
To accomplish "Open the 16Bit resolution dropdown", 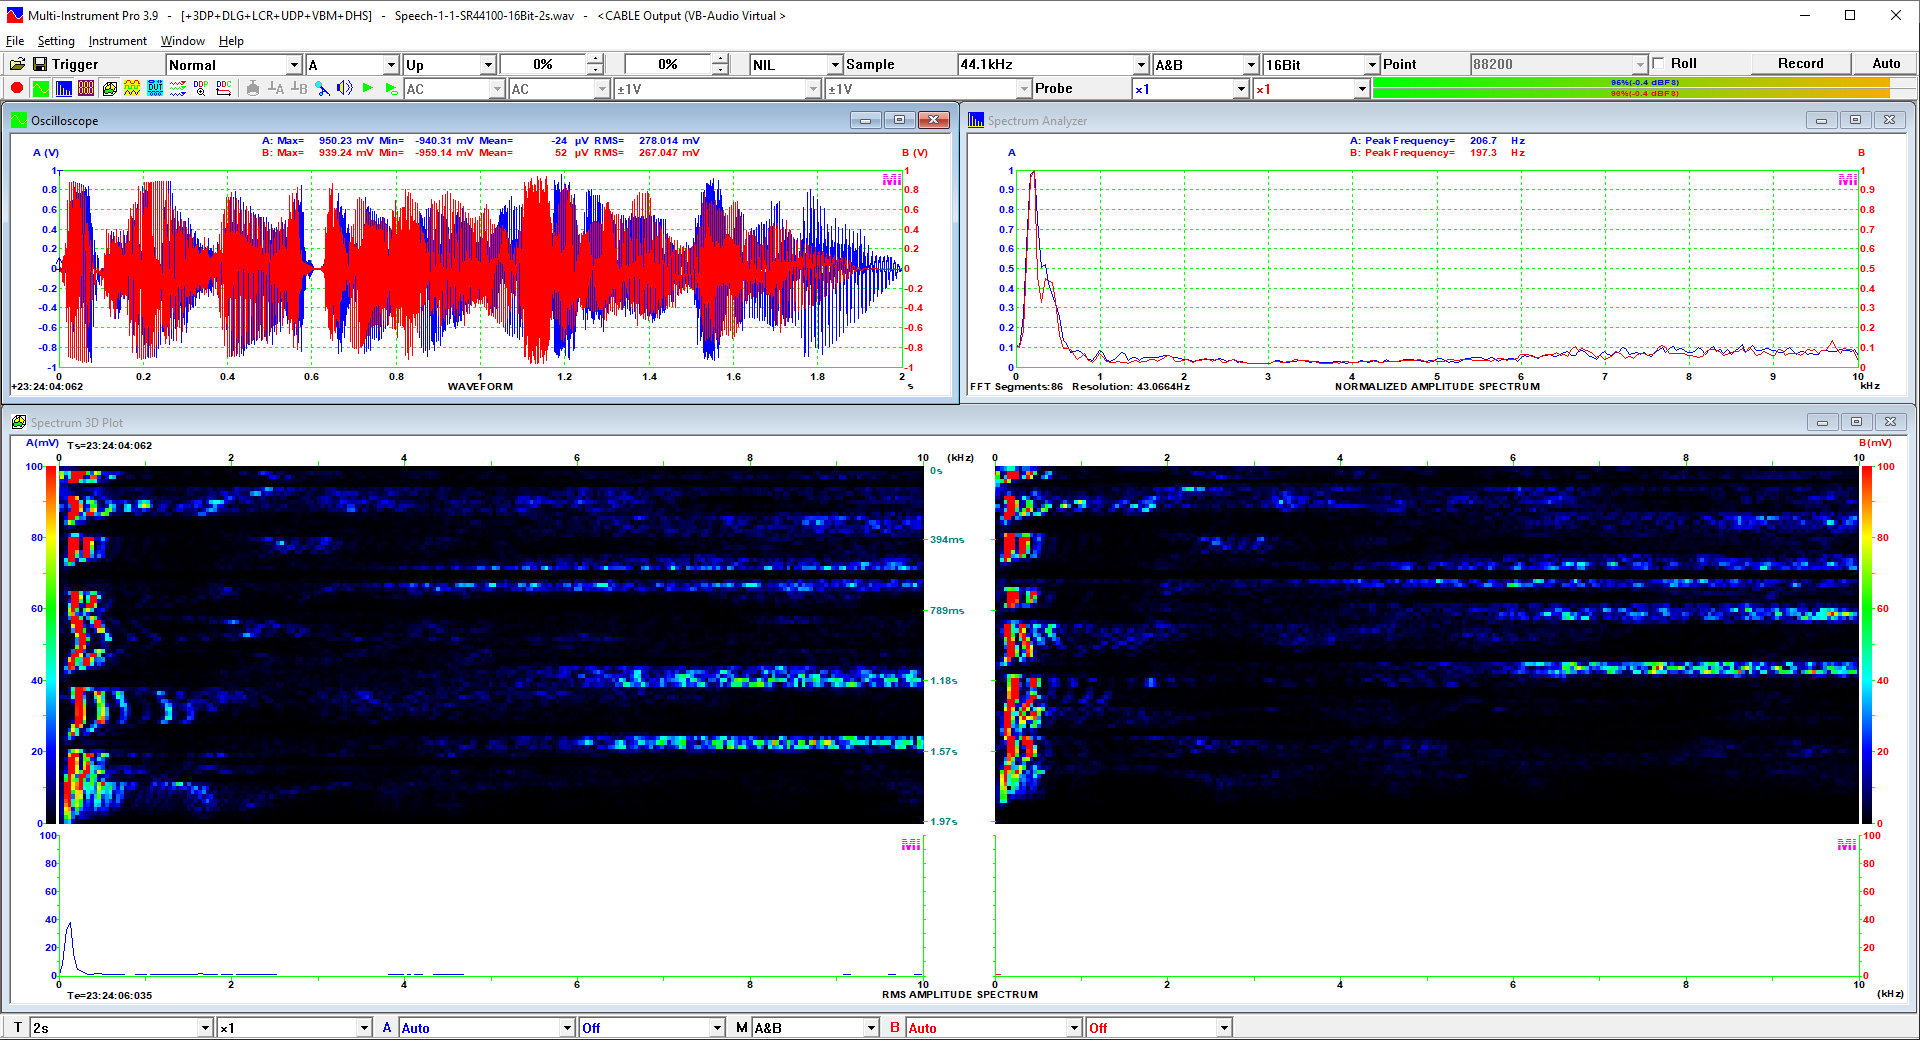I will pos(1321,65).
